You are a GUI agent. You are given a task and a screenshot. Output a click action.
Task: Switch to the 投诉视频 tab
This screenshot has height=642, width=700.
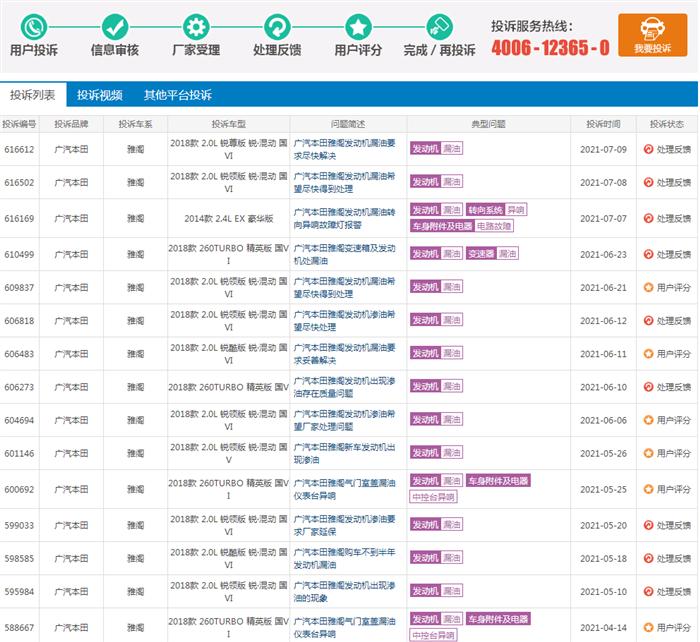(x=100, y=95)
